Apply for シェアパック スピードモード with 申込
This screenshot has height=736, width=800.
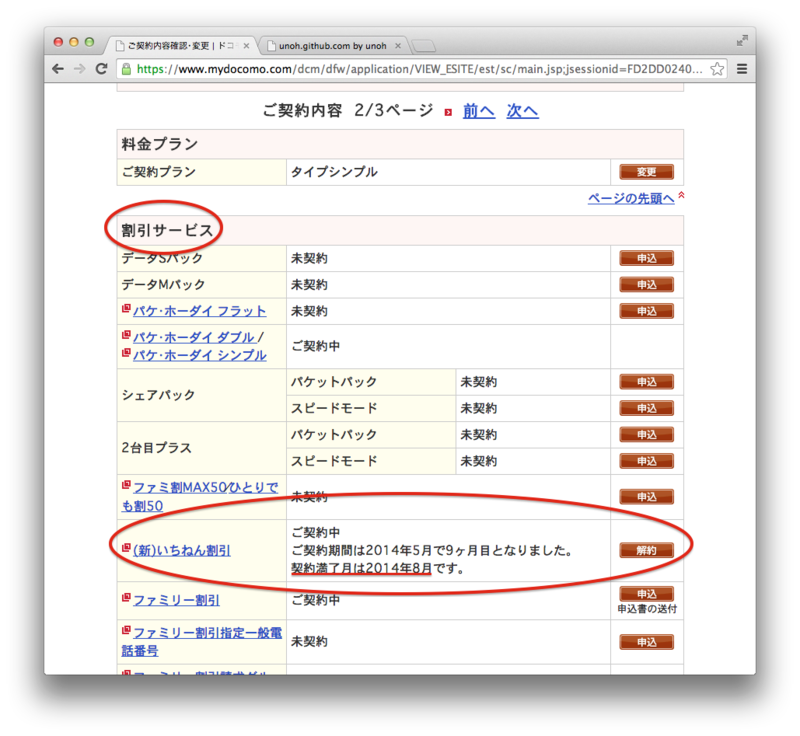click(x=646, y=408)
